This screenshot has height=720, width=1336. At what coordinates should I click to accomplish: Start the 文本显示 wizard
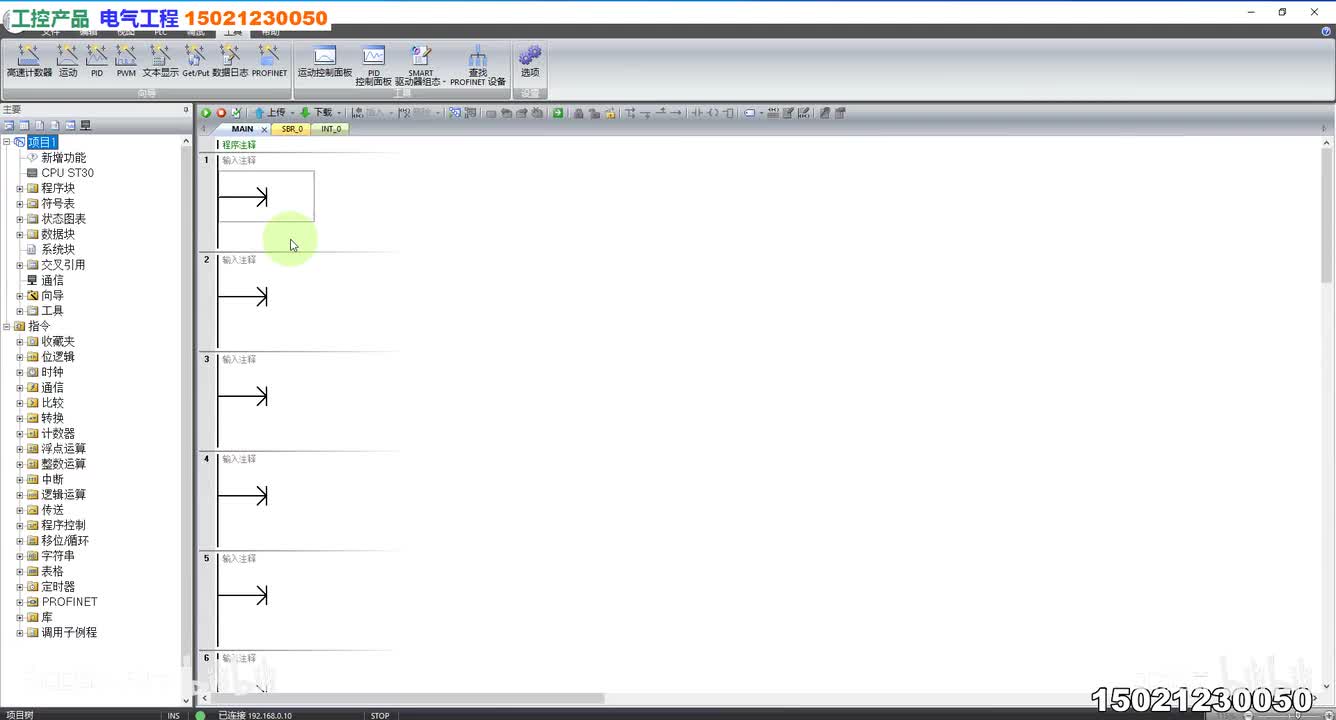point(160,61)
